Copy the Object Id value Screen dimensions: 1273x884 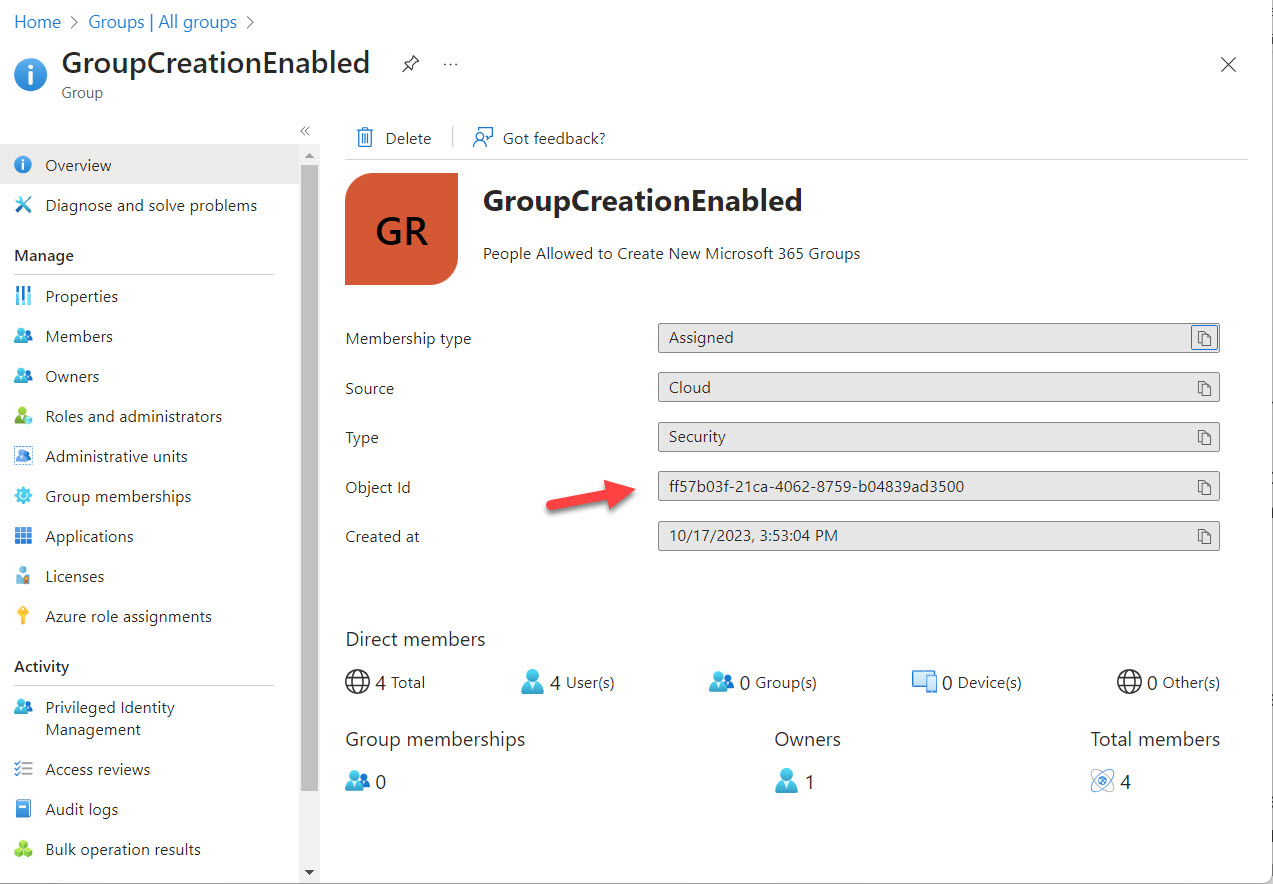tap(1204, 487)
